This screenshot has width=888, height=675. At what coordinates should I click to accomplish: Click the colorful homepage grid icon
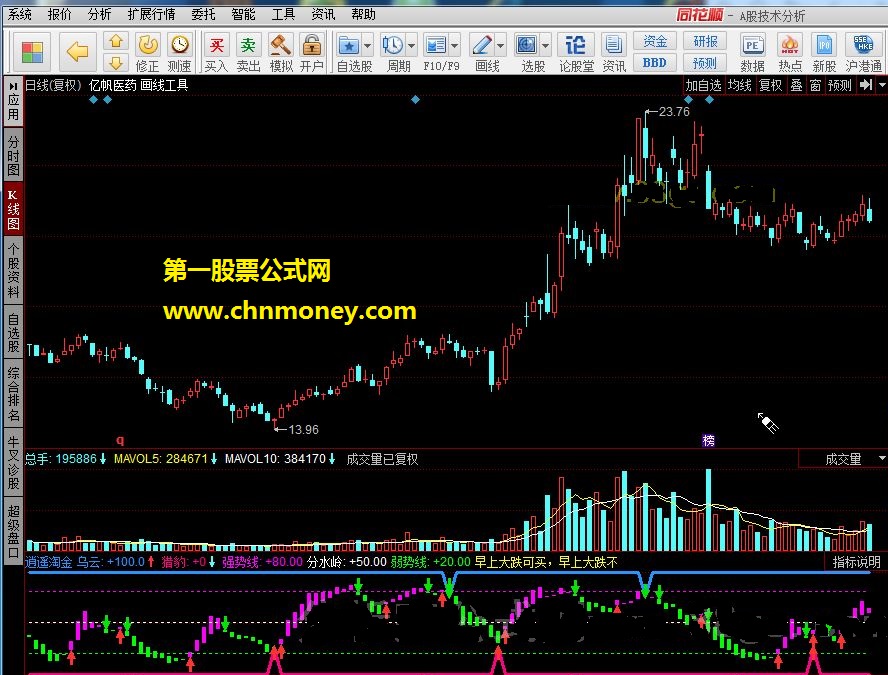(32, 52)
